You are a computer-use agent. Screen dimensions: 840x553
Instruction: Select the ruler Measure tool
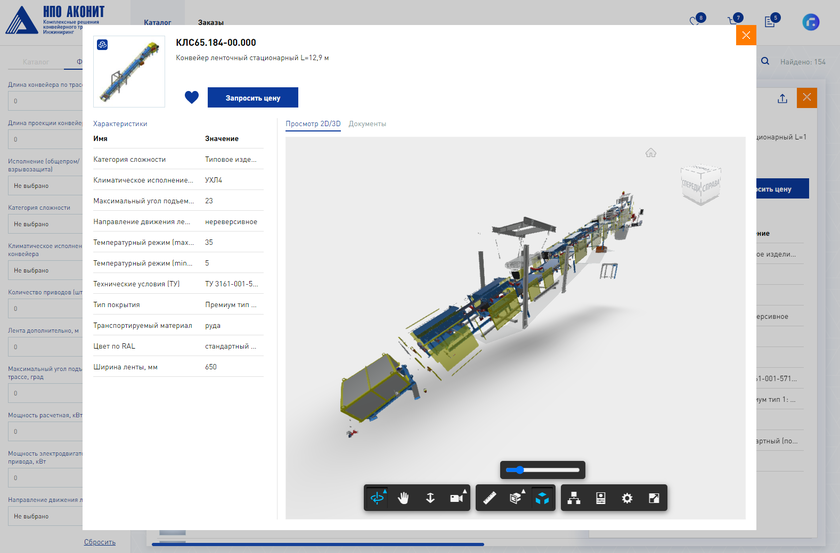coord(489,498)
